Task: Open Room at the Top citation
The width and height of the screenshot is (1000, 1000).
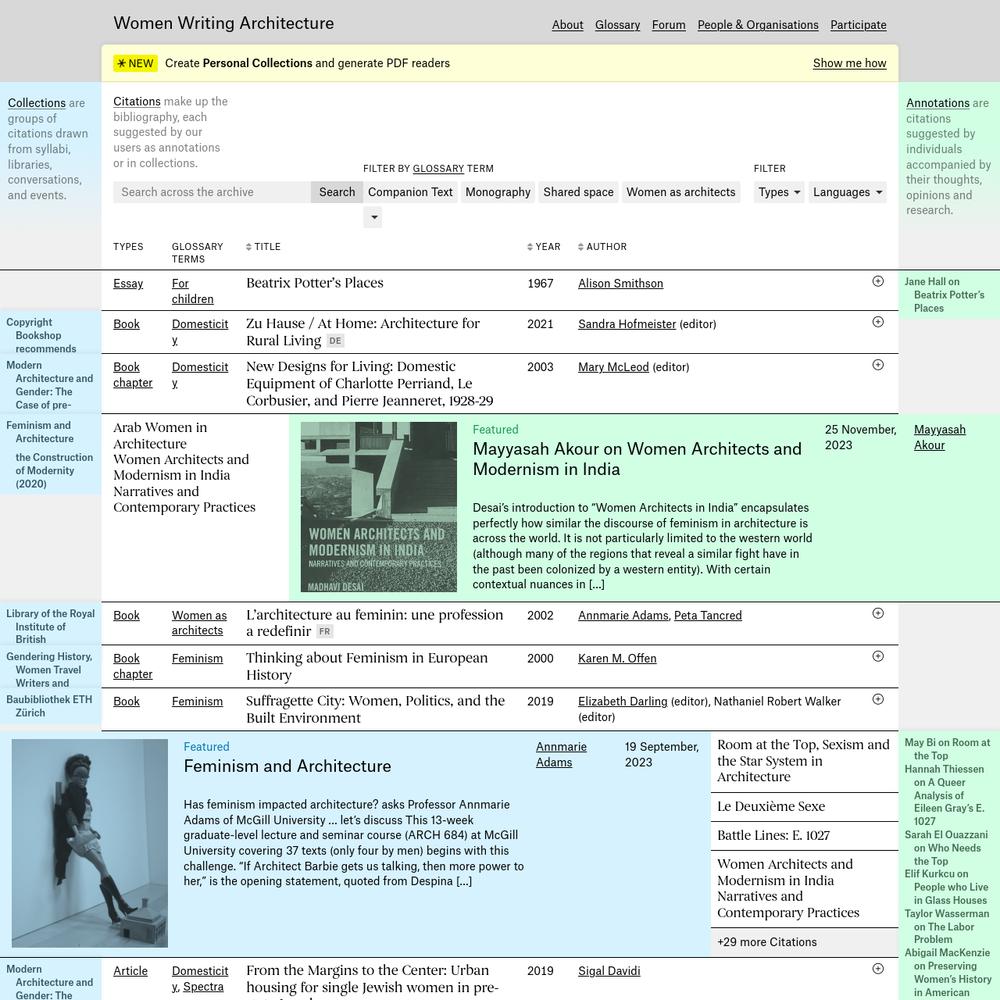Action: click(x=803, y=761)
